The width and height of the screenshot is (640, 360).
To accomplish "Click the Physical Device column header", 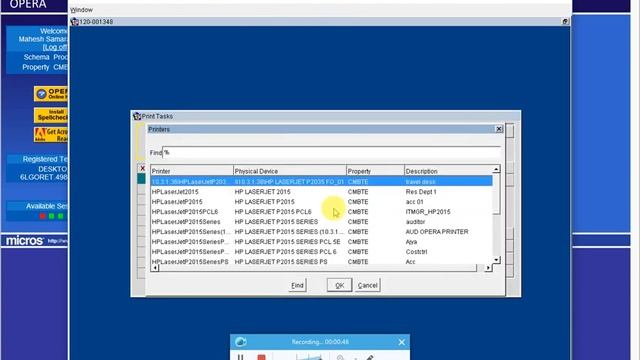I will click(290, 171).
